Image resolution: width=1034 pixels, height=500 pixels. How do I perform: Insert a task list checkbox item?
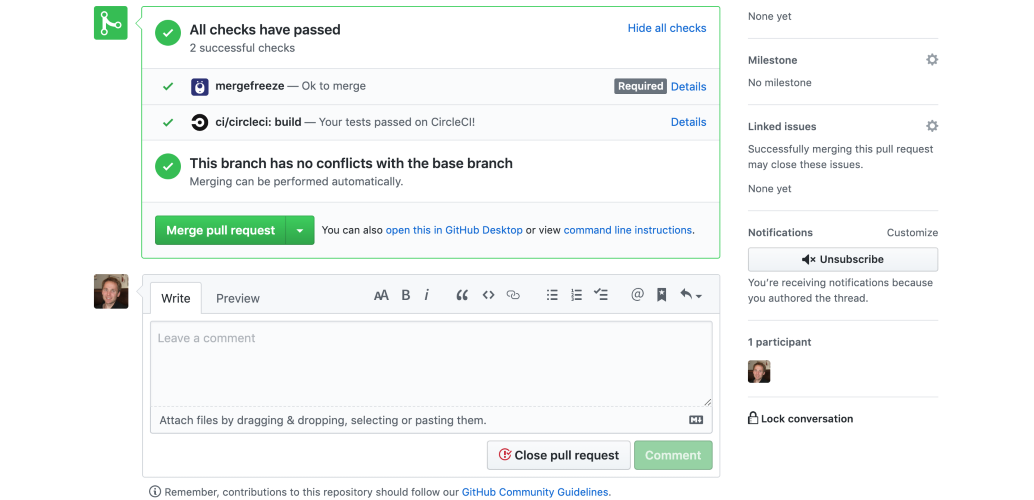coord(601,295)
